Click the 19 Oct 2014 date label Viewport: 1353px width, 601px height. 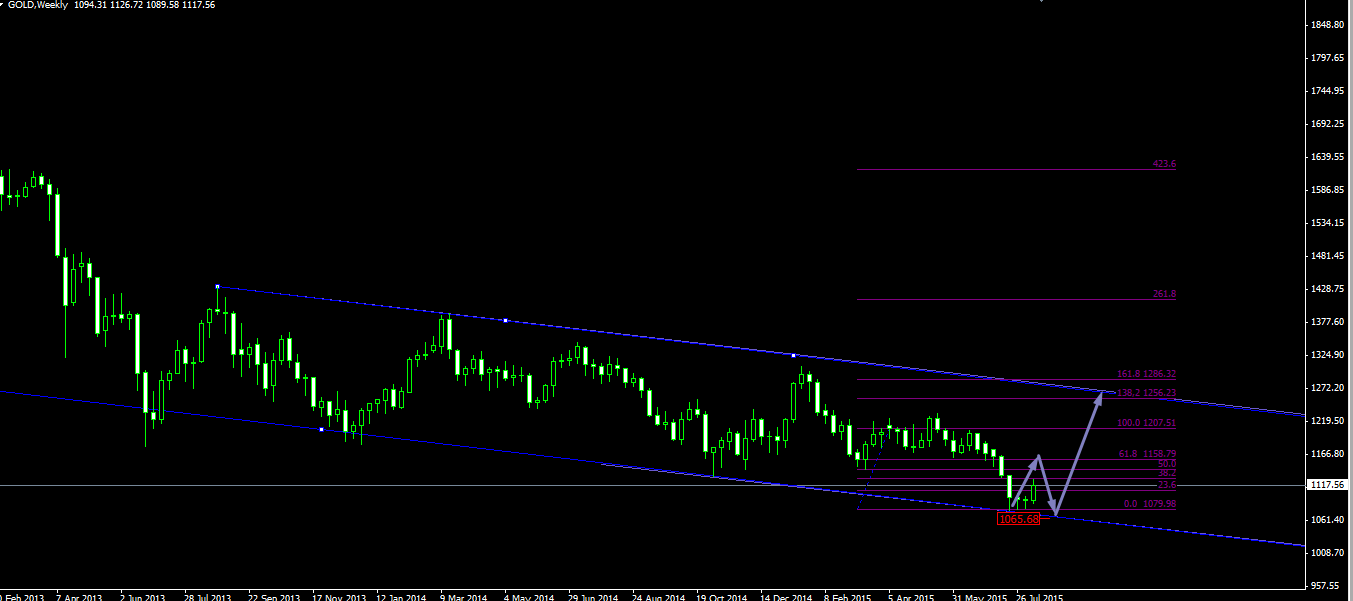(721, 597)
